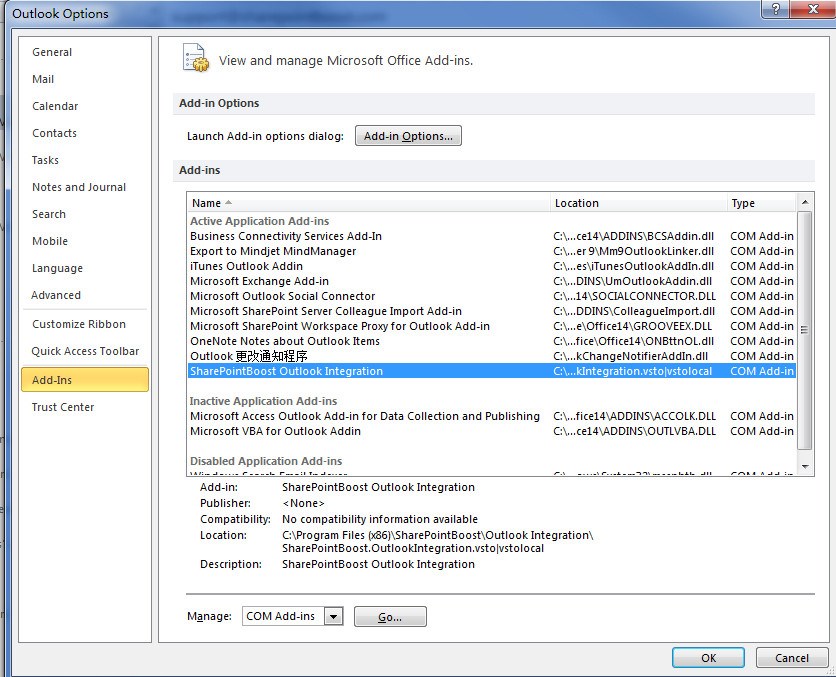Screen dimensions: 836x677
Task: Click the BCSAddin.dll location cell
Action: (x=633, y=236)
